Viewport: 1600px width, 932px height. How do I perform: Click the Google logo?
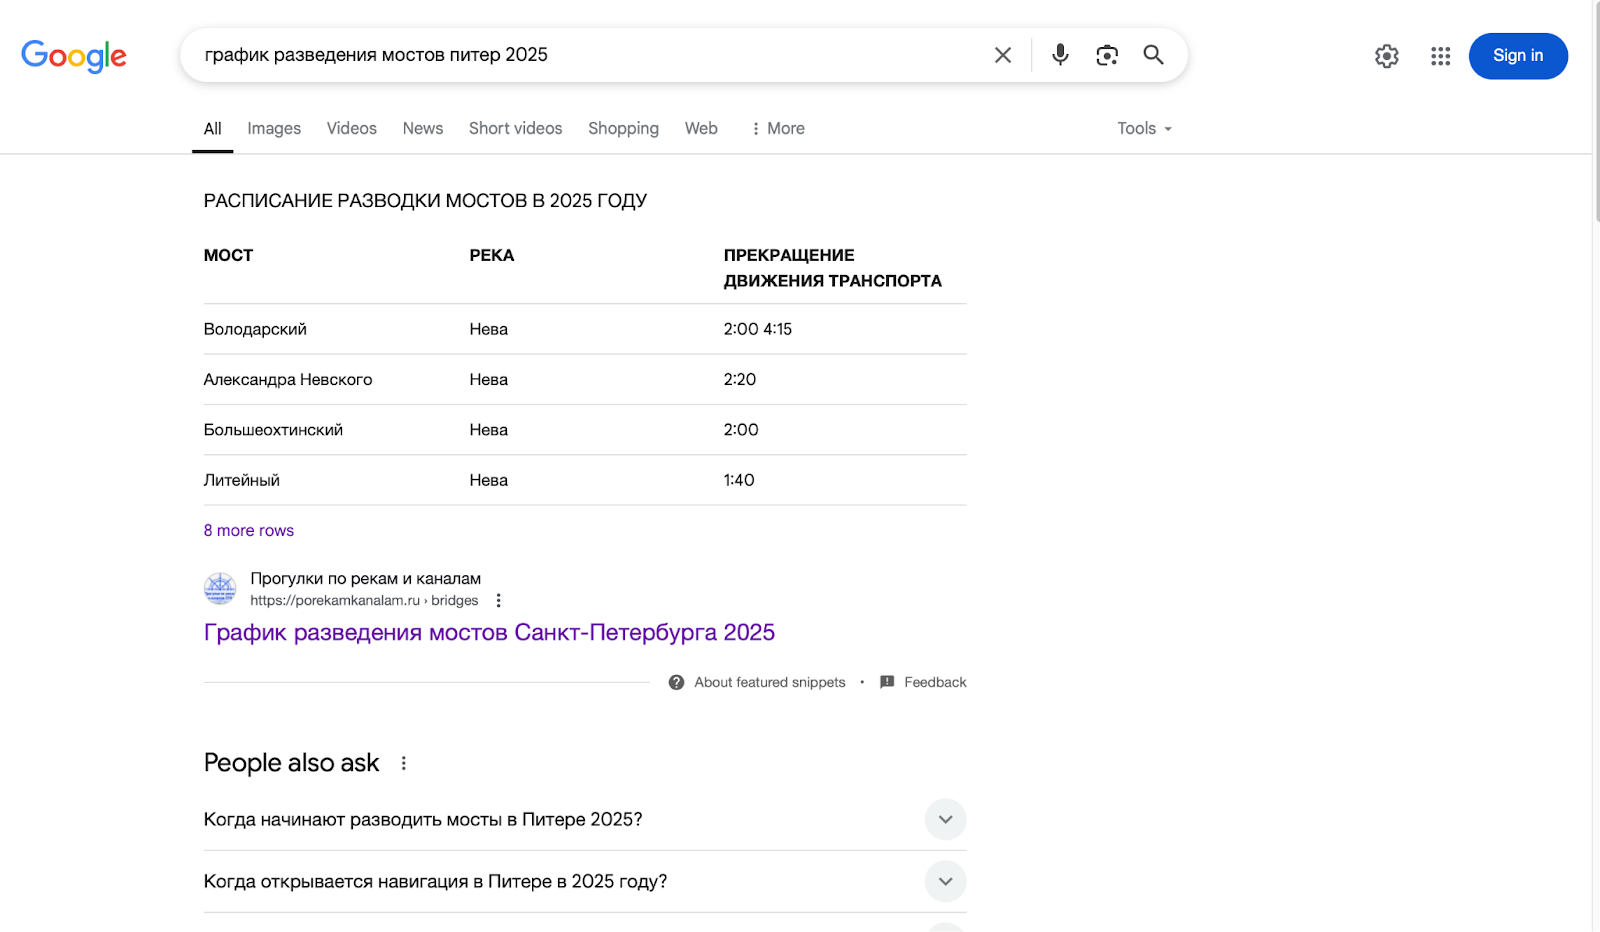(x=73, y=56)
